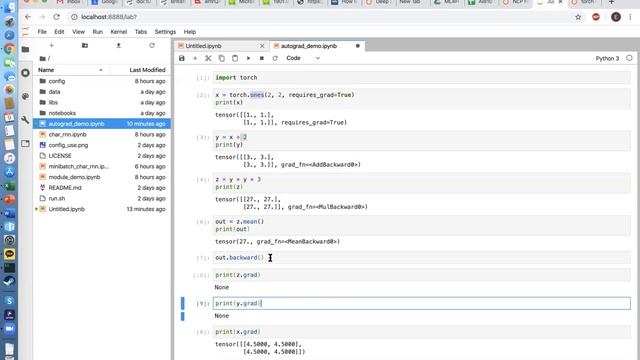
Task: Upload files with the upload arrow icon
Action: (x=118, y=45)
